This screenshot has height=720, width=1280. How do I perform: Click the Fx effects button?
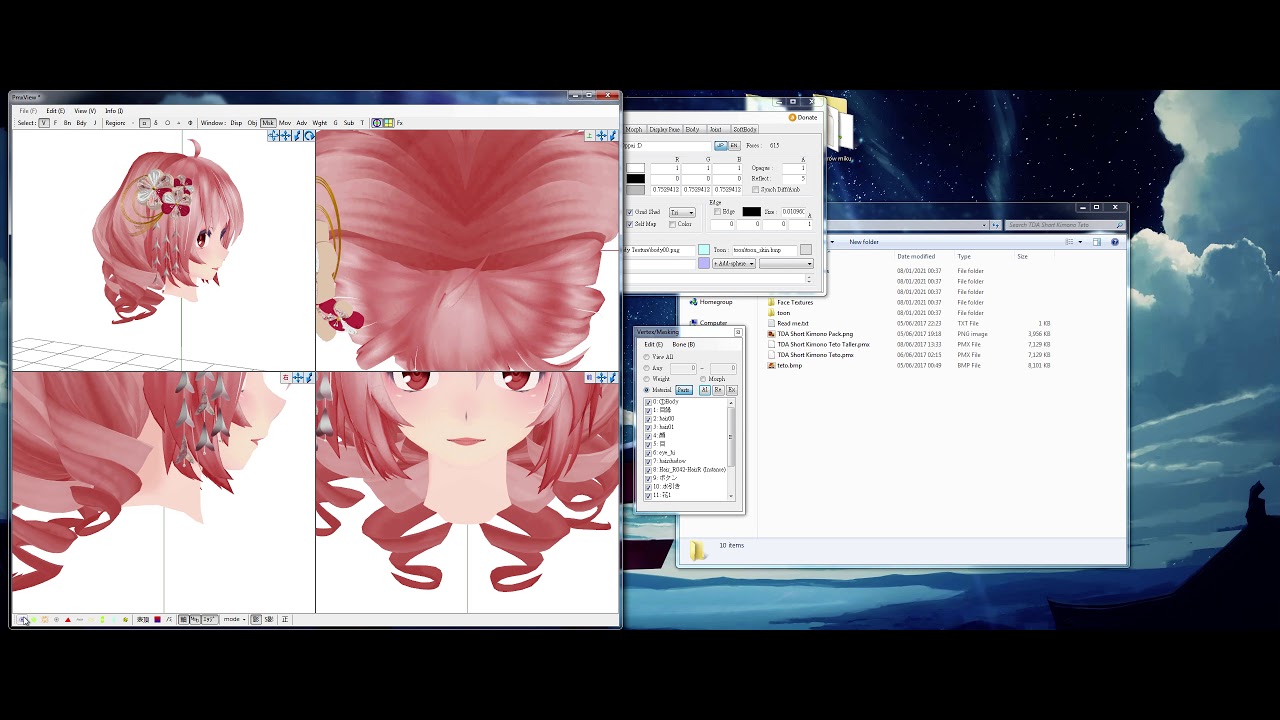[x=399, y=123]
